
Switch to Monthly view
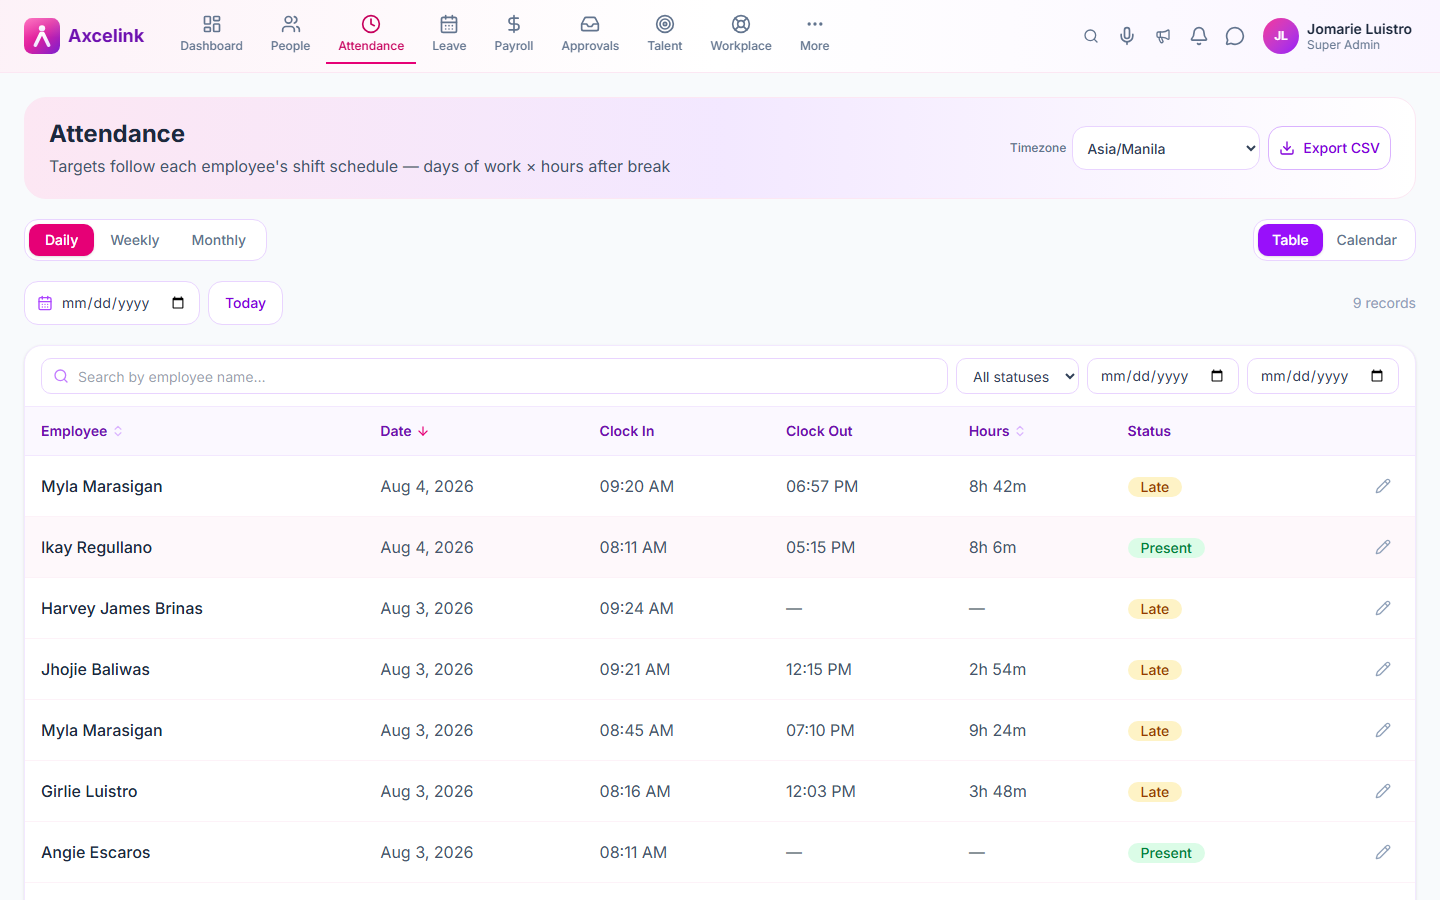coord(219,240)
